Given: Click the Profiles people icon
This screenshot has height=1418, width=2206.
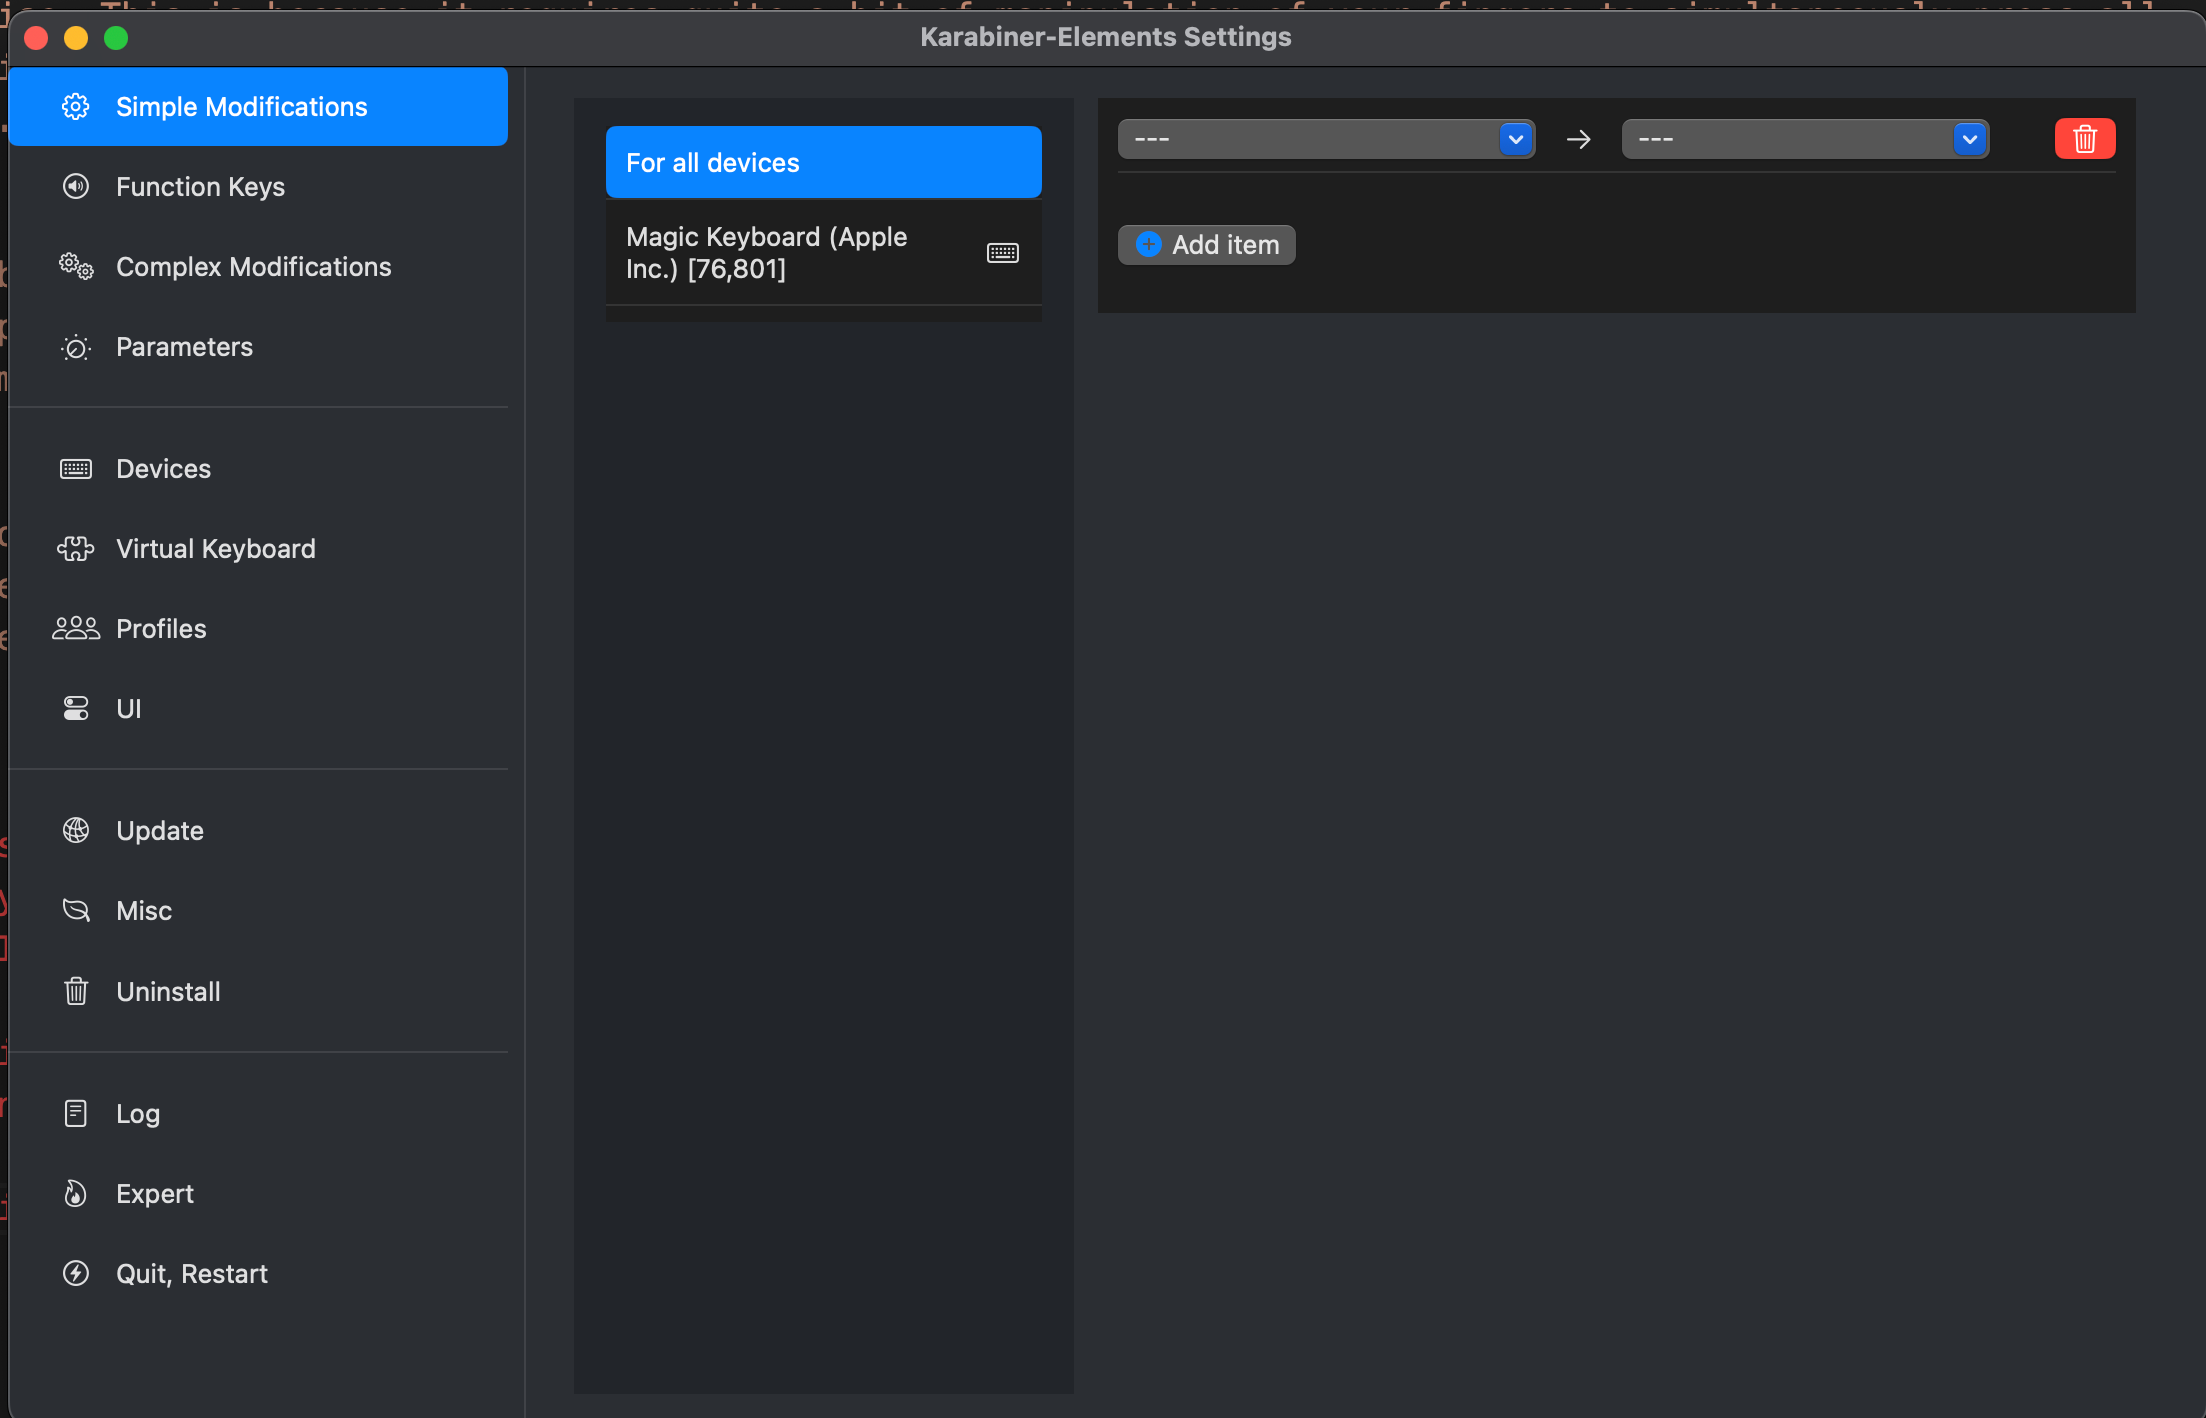Looking at the screenshot, I should pyautogui.click(x=76, y=629).
